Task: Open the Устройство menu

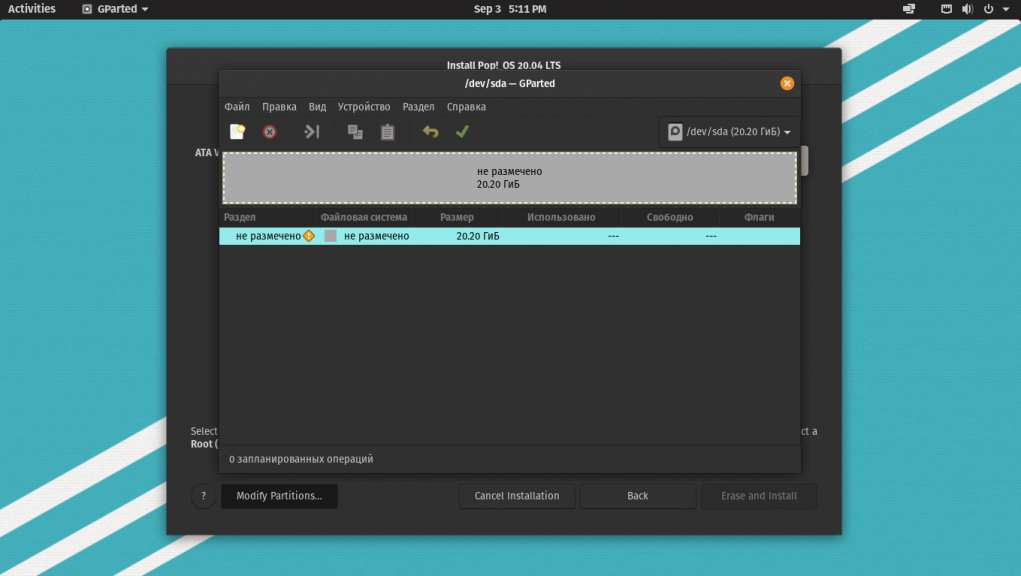Action: pos(364,107)
